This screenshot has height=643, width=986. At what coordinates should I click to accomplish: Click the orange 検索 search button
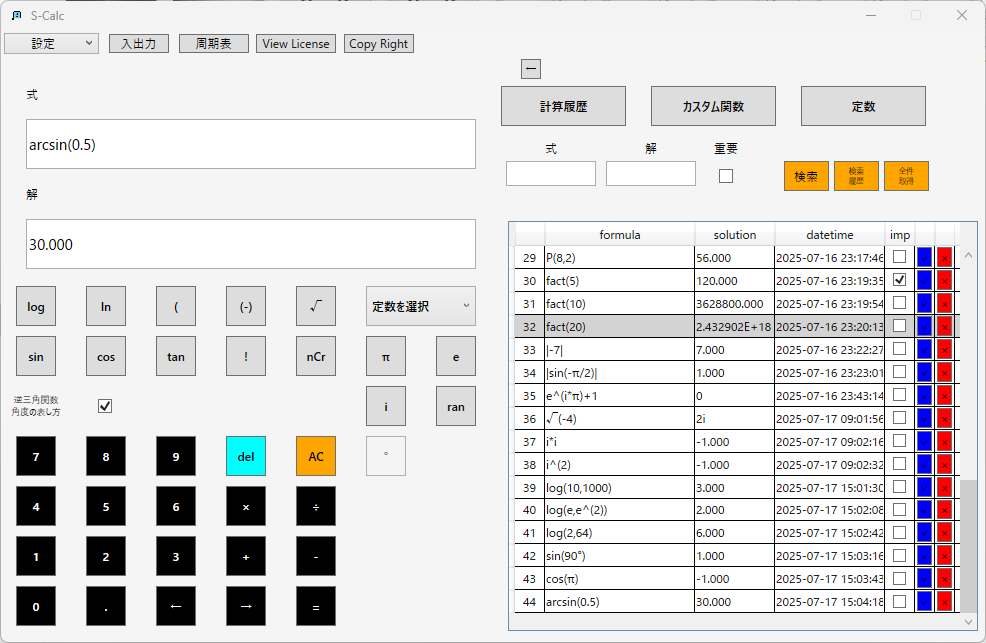coord(806,176)
